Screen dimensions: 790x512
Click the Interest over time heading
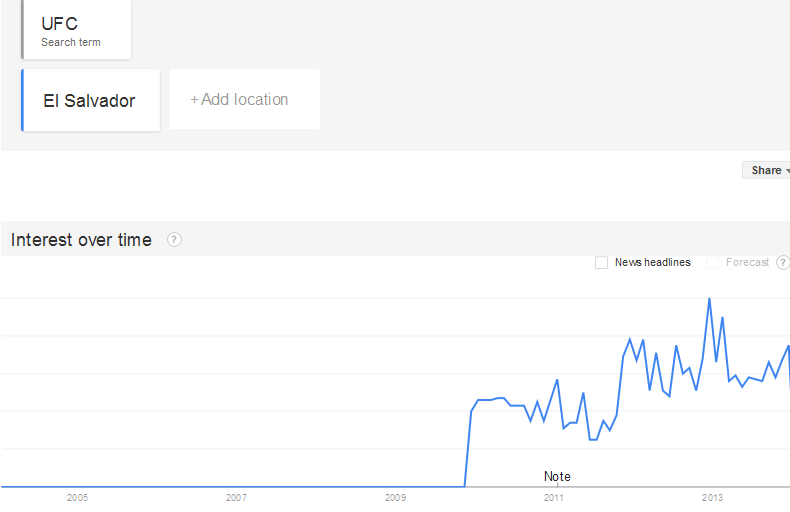click(81, 240)
